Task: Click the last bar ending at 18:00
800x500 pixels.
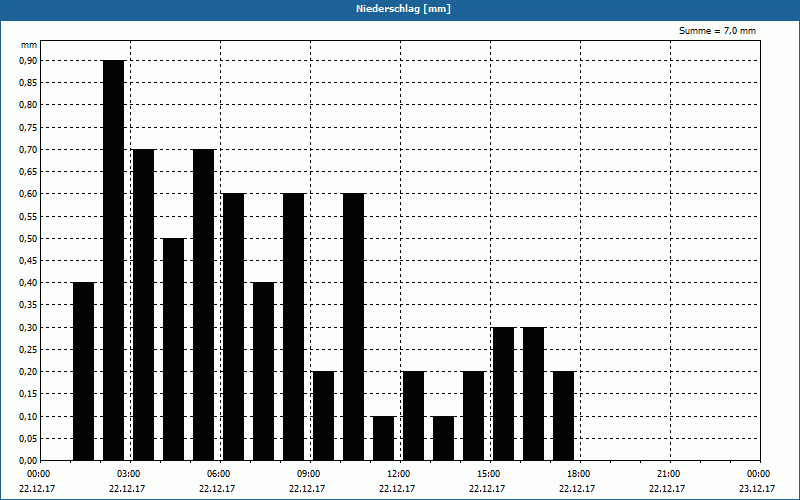Action: point(564,416)
